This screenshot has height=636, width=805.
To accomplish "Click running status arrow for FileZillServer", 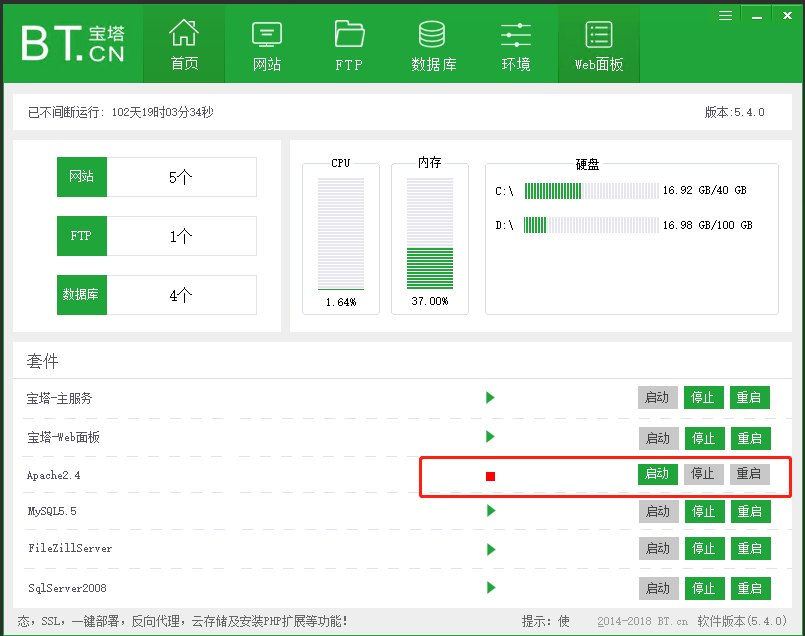I will coord(491,549).
